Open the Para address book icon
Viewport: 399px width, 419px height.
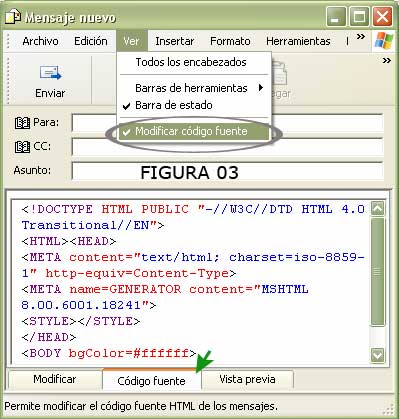[22, 123]
